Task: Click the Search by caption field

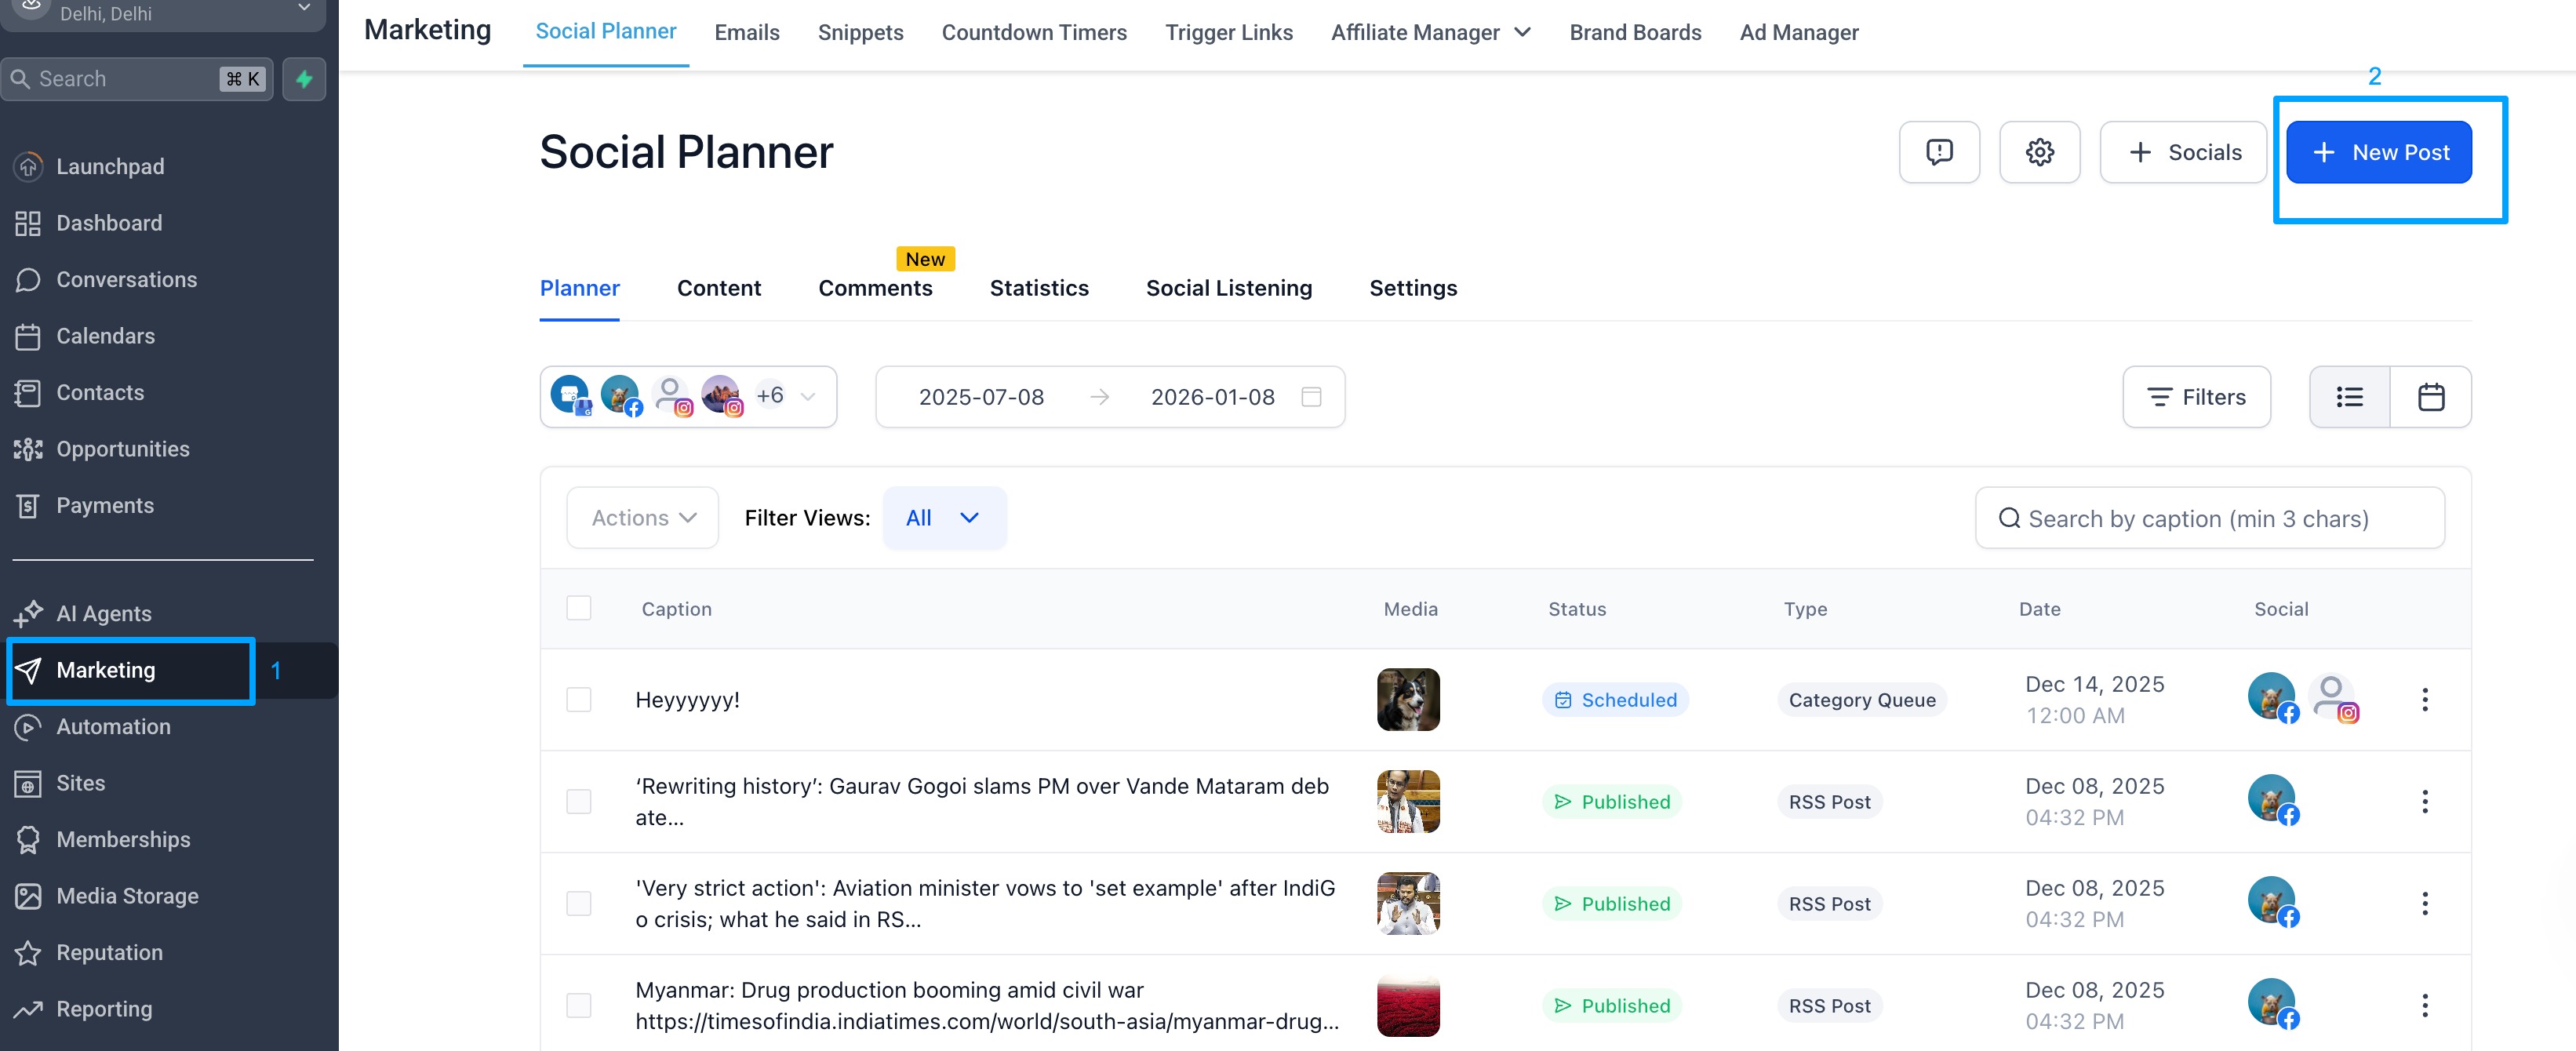Action: (2210, 518)
